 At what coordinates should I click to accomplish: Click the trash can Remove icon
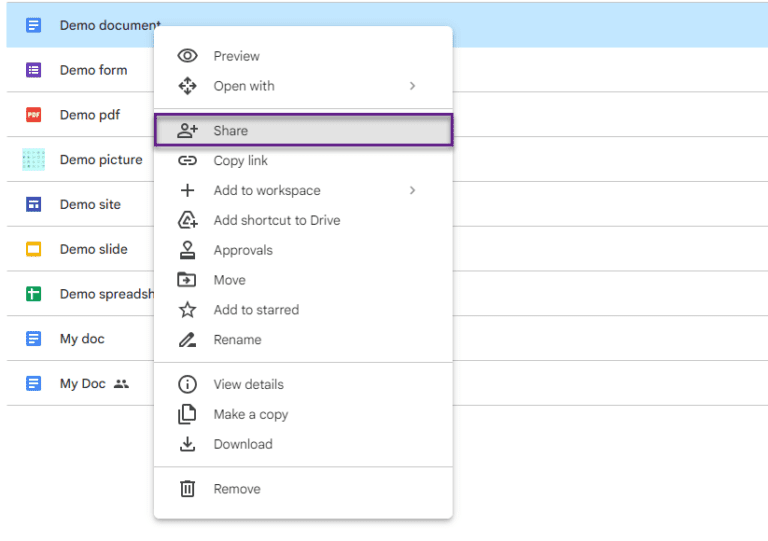click(x=187, y=489)
